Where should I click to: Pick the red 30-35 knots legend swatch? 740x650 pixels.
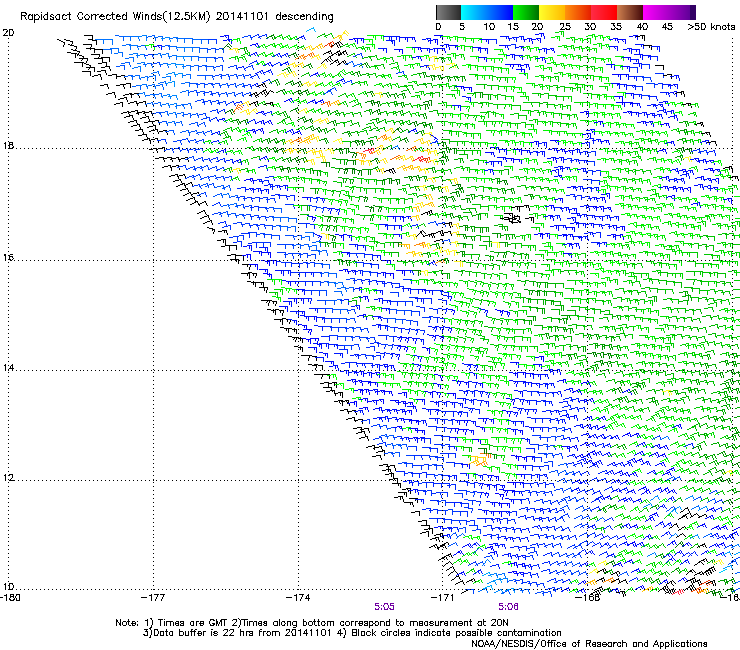(604, 12)
